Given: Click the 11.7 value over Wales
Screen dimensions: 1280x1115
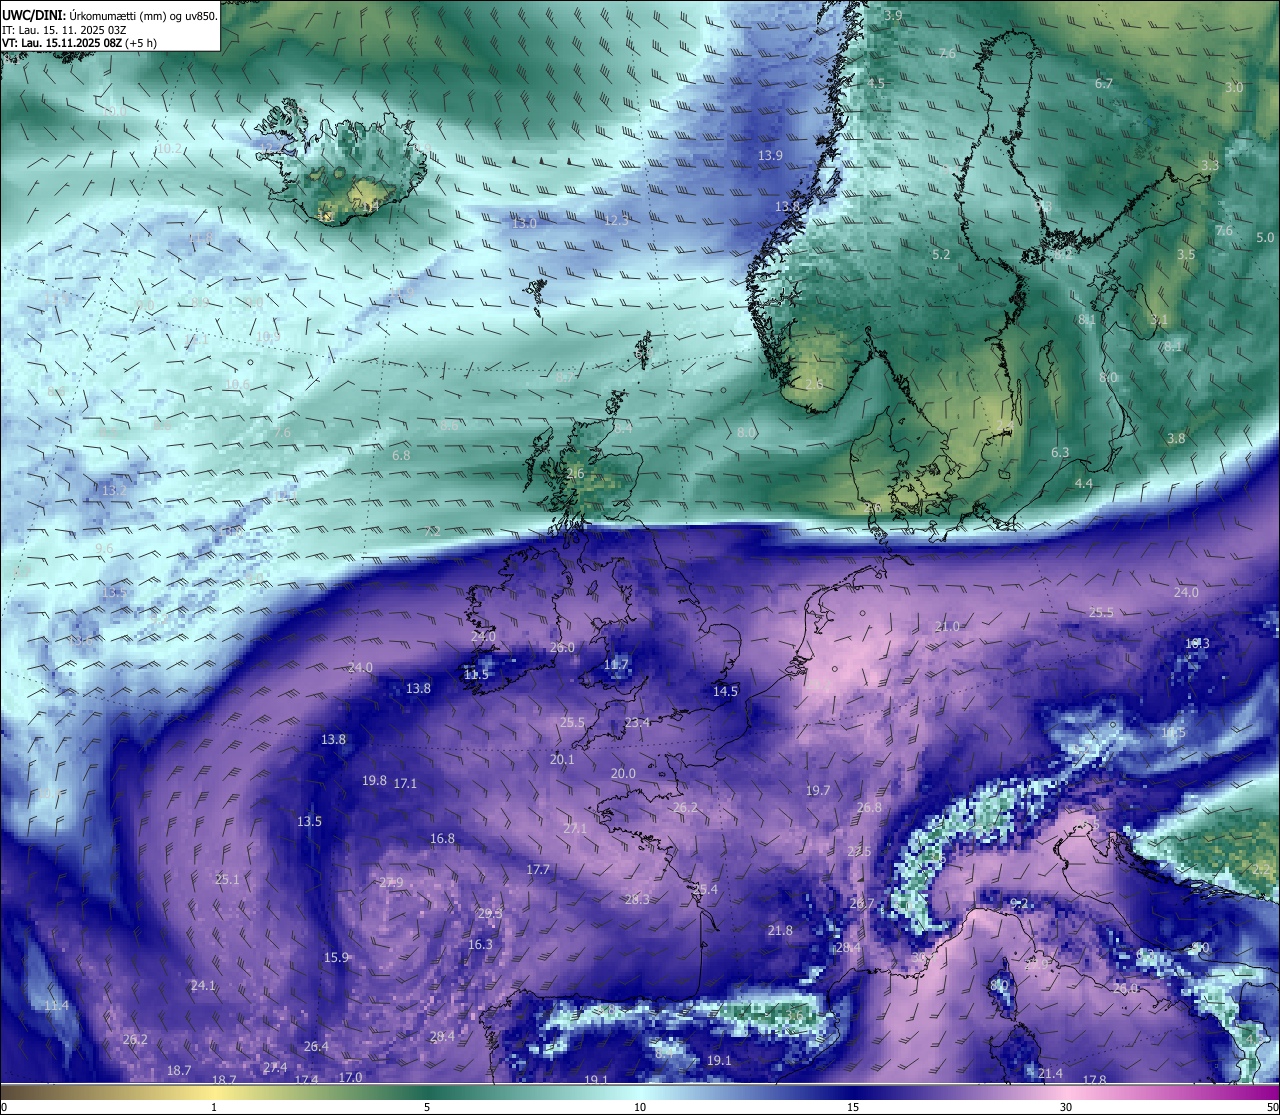Looking at the screenshot, I should point(616,664).
